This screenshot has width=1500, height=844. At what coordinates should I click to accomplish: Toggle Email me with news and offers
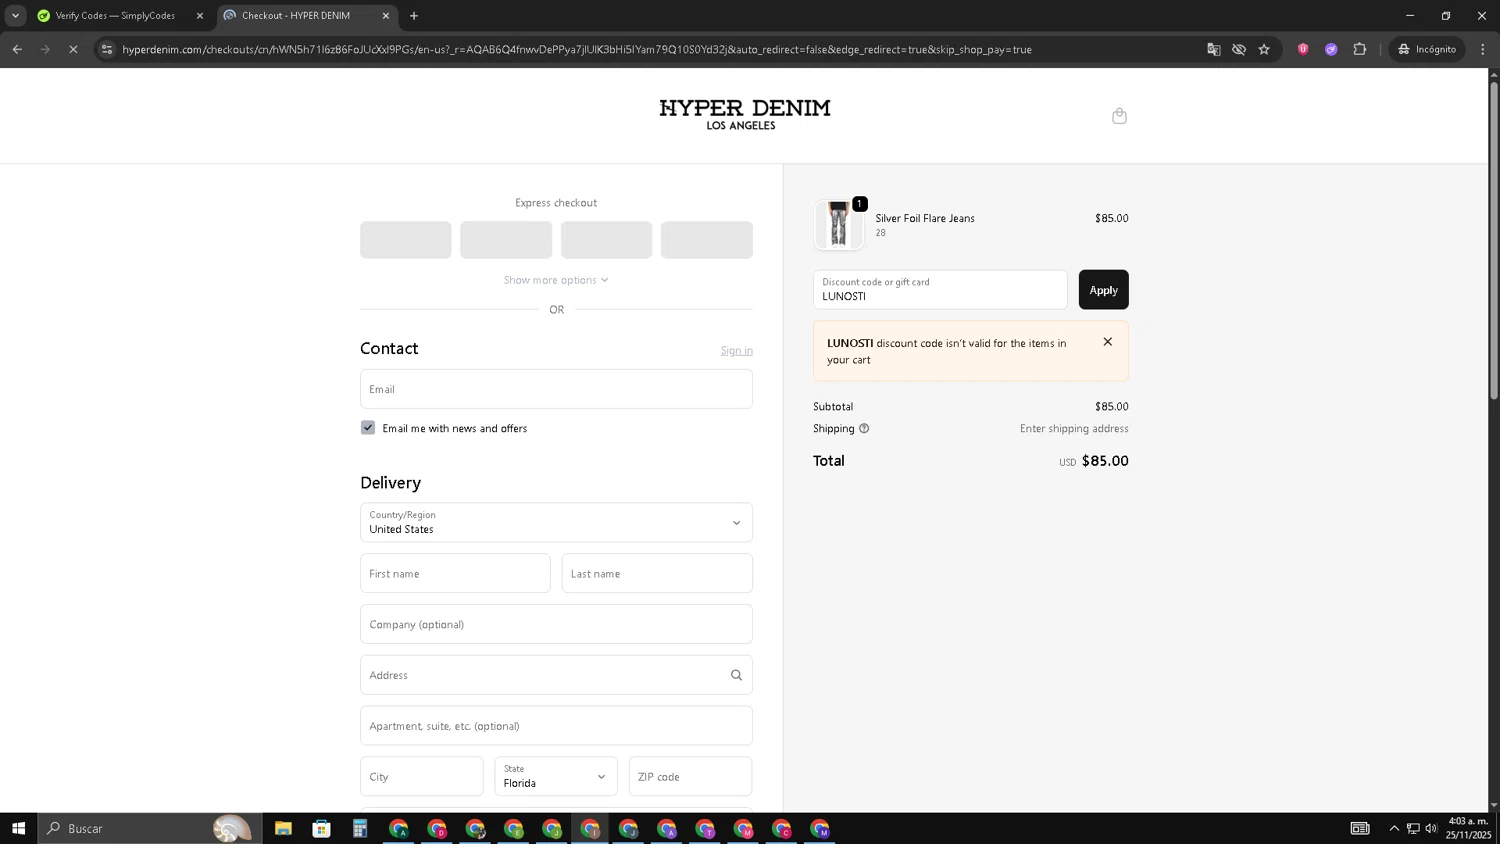tap(368, 428)
